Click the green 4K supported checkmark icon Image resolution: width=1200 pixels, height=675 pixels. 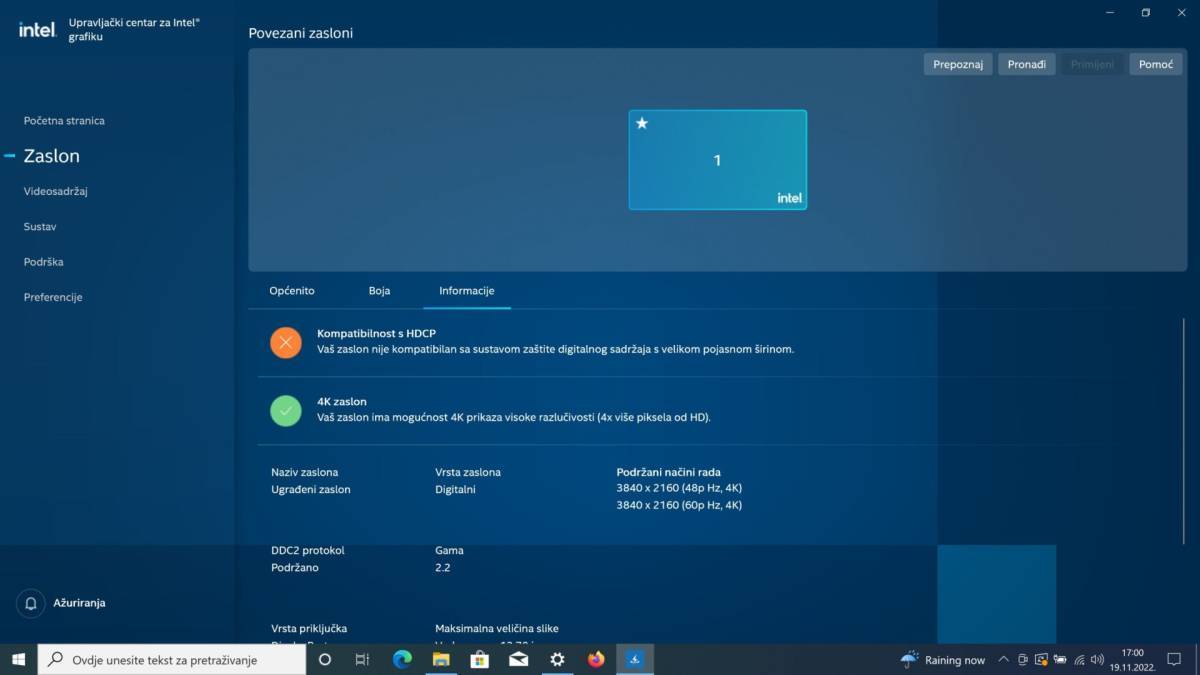286,410
